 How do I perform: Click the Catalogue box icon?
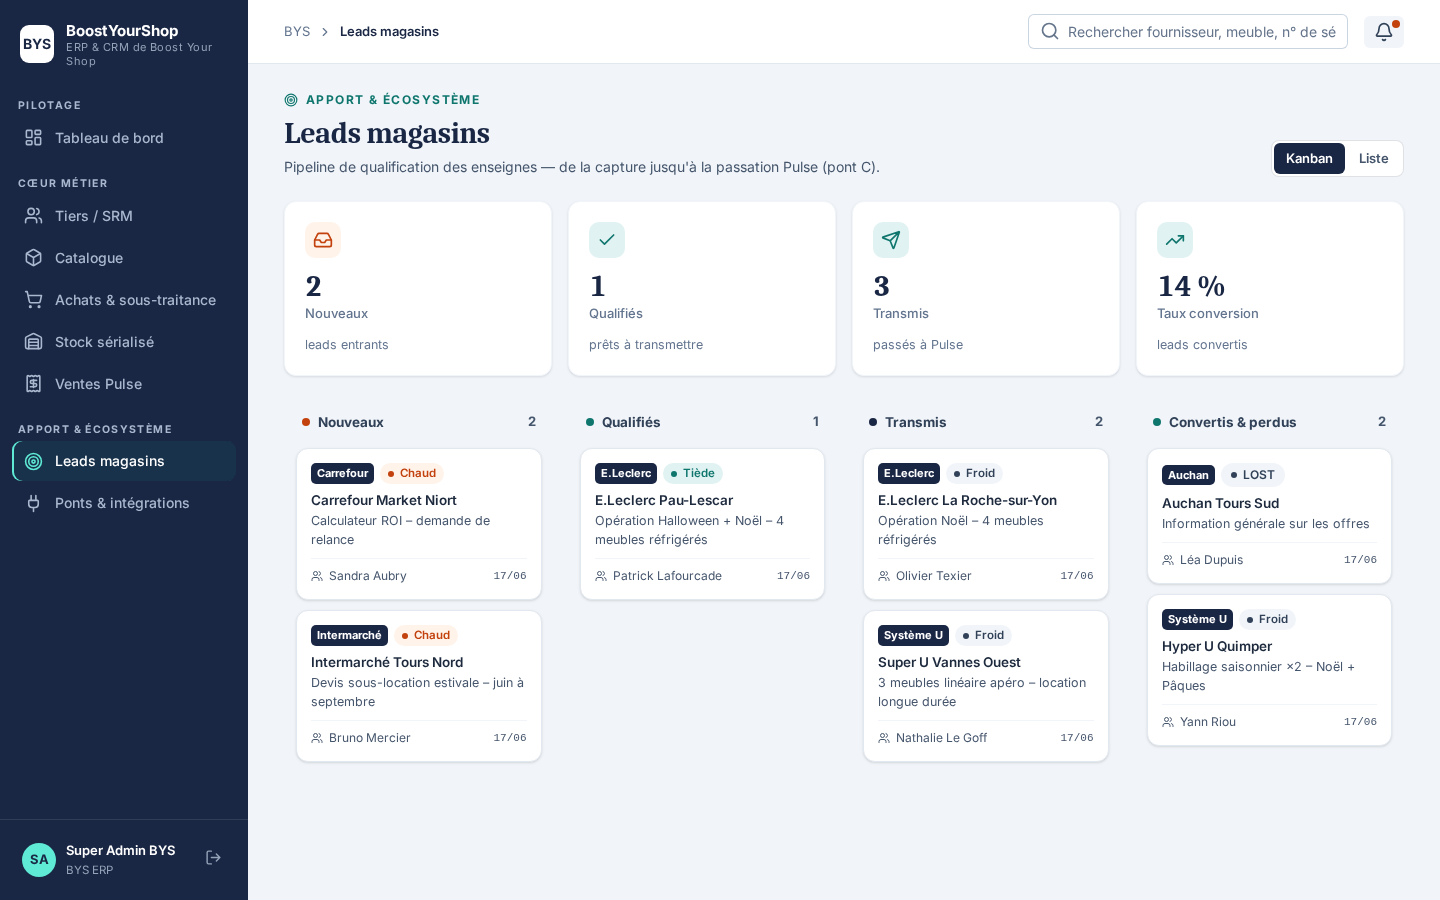34,258
